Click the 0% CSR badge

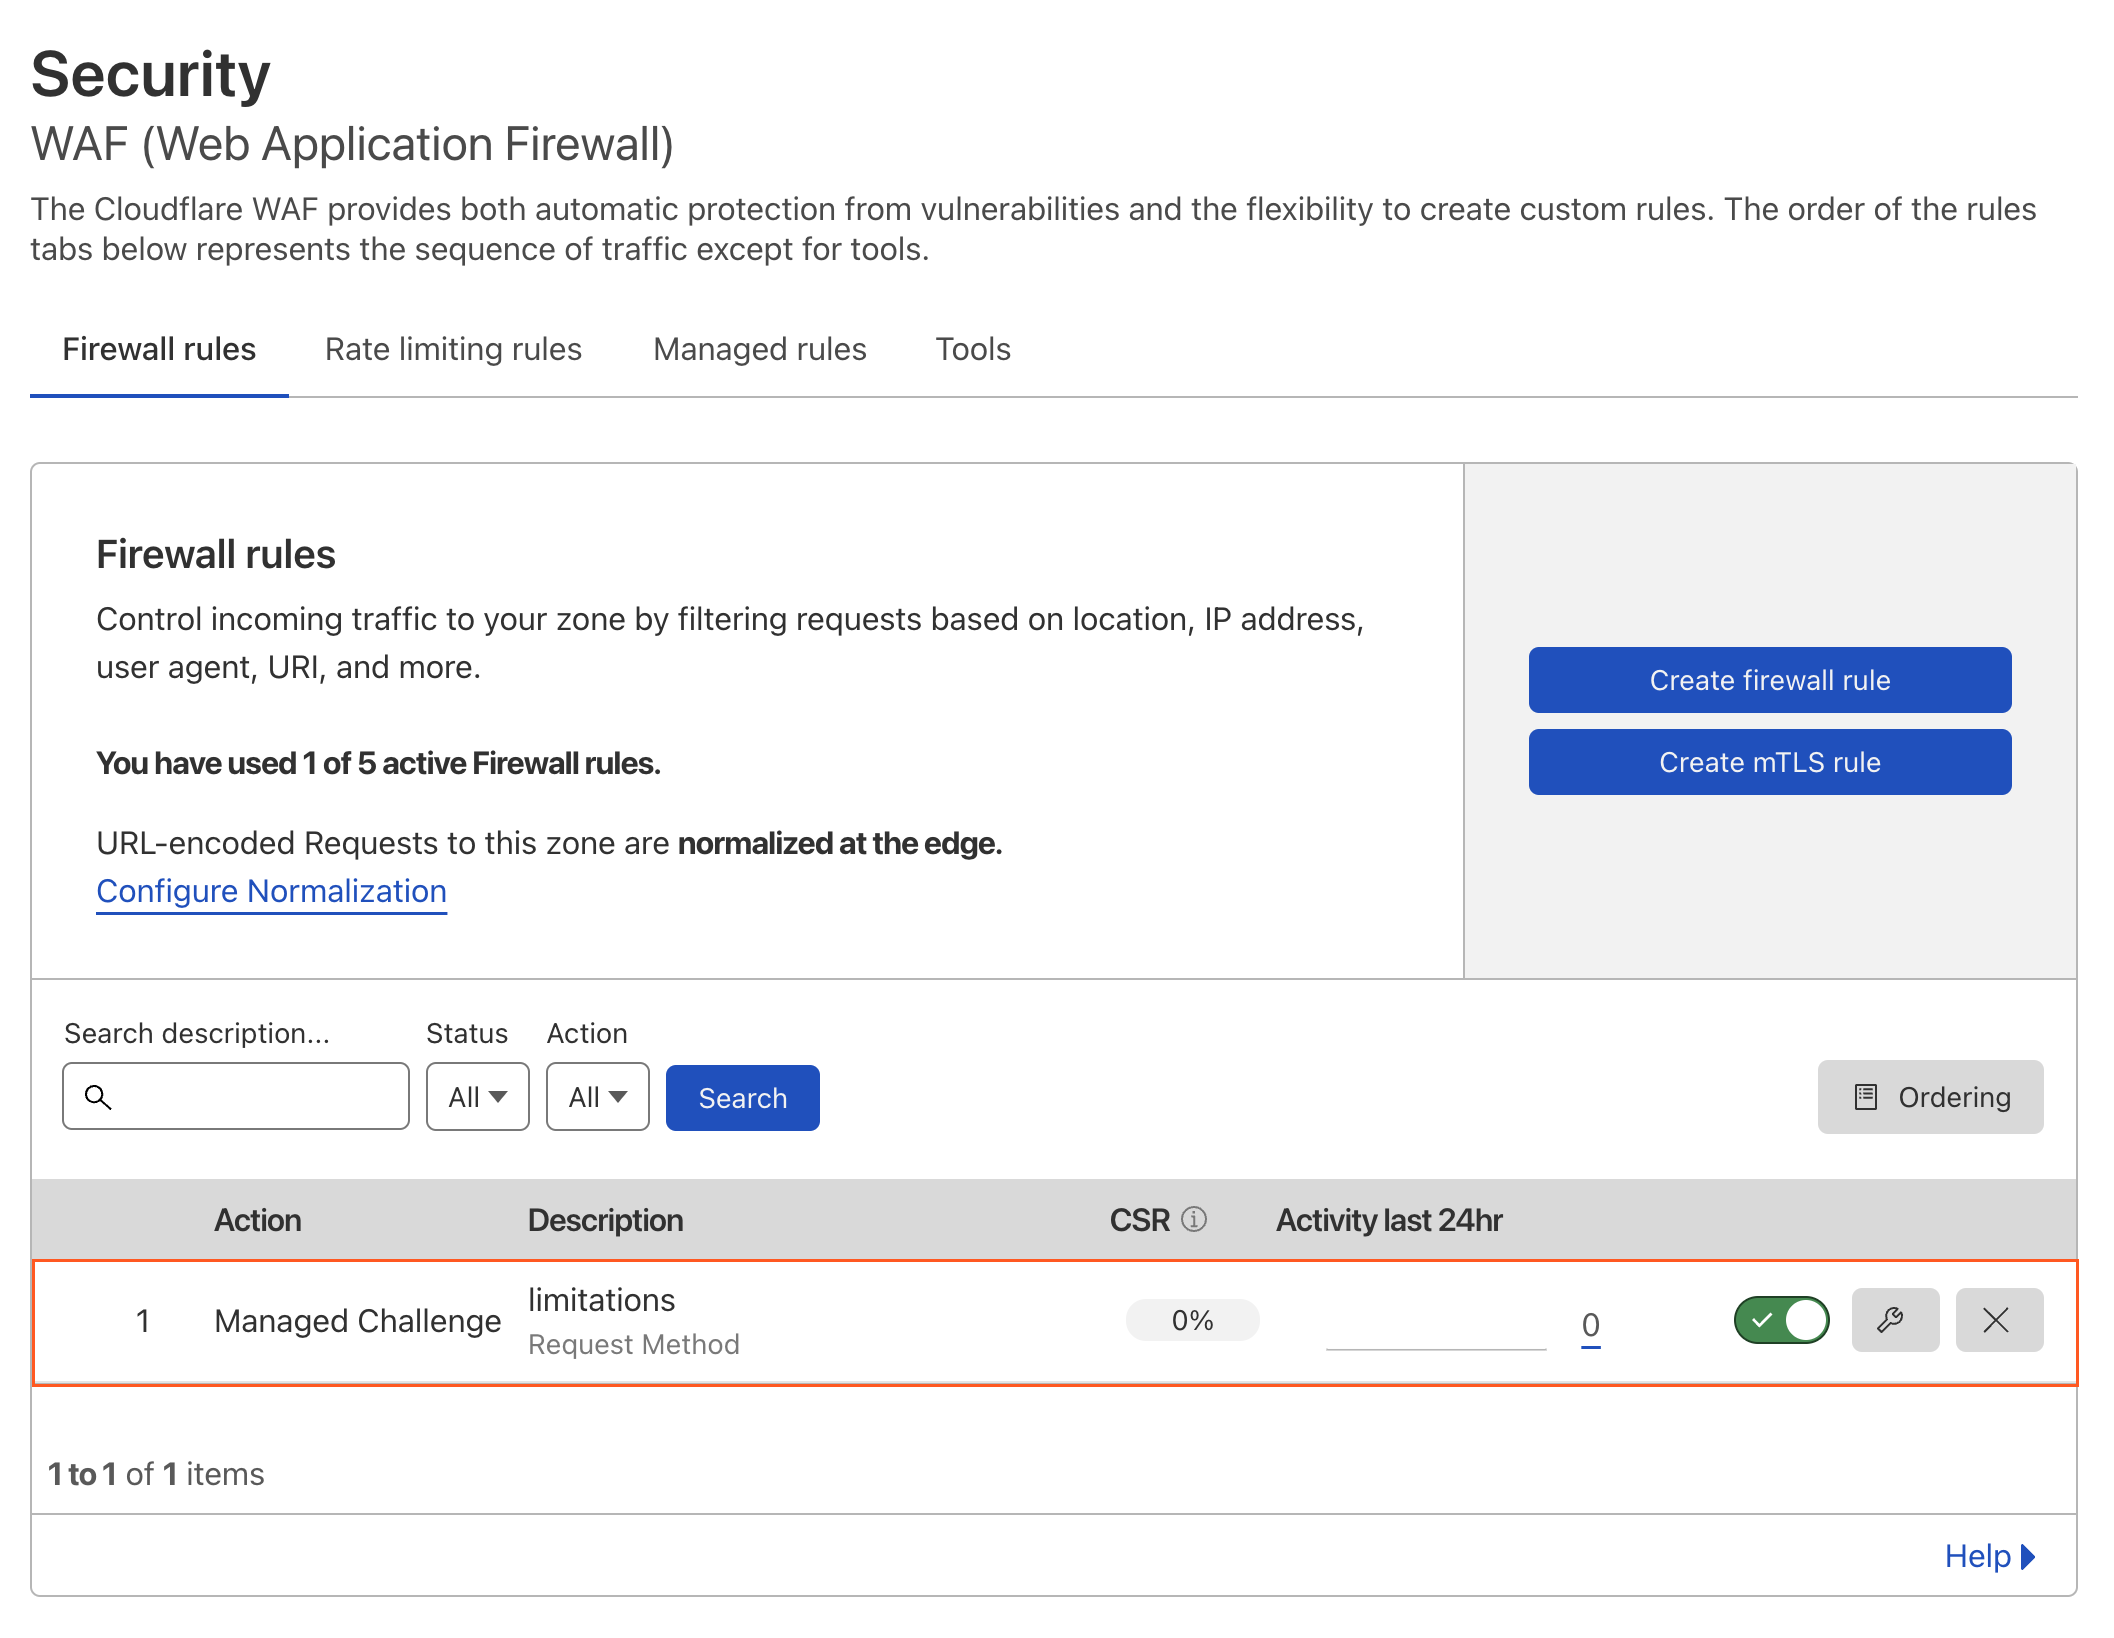click(1192, 1320)
